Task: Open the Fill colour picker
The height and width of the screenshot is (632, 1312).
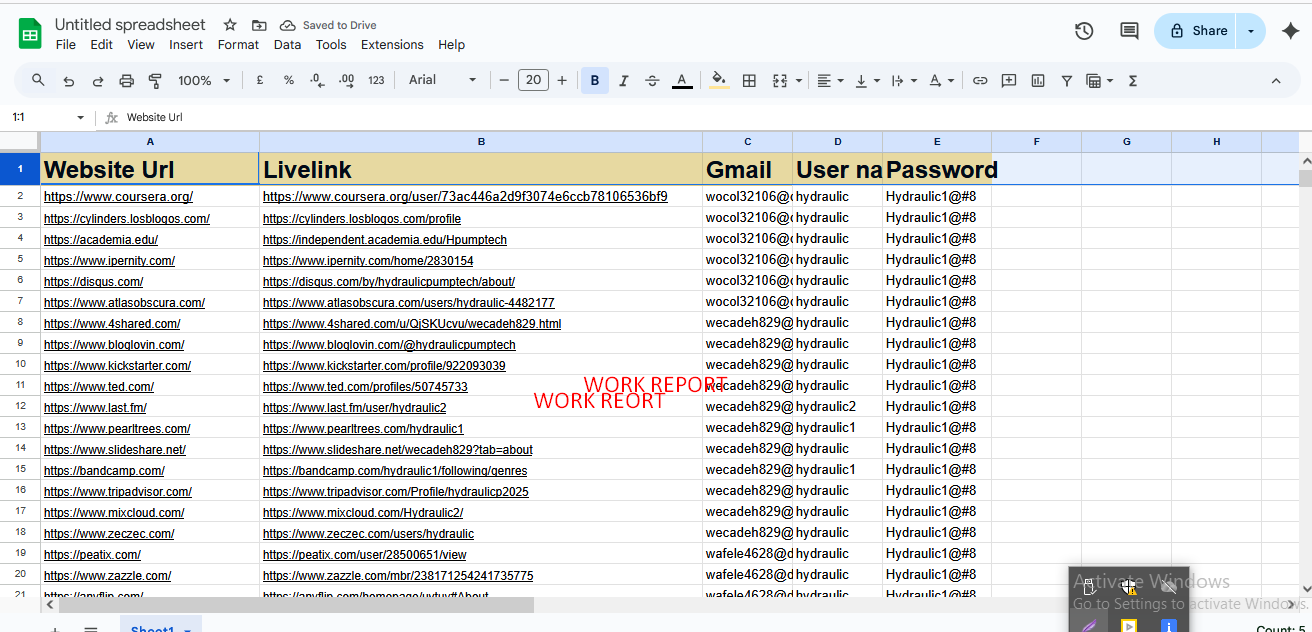Action: (x=719, y=81)
